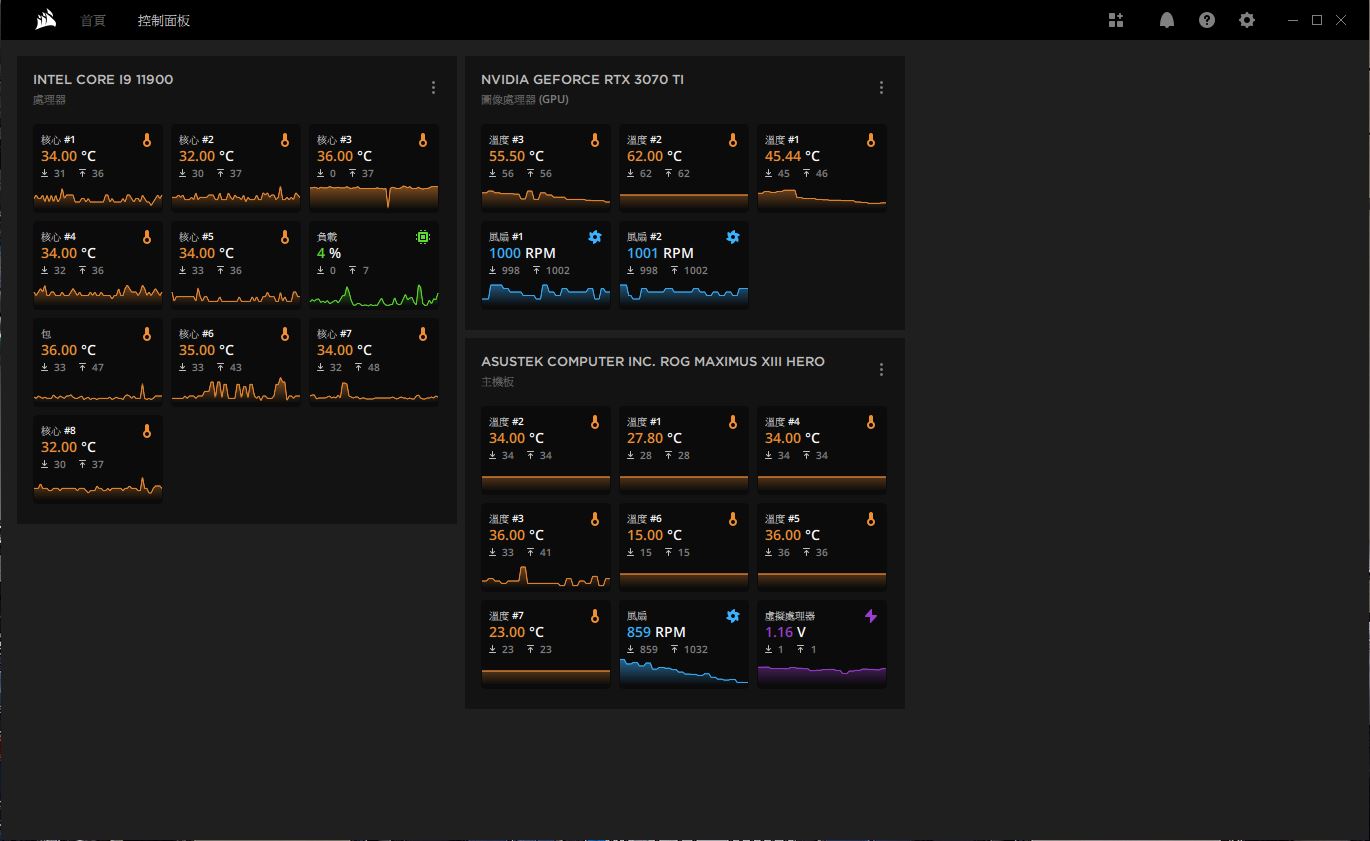The image size is (1370, 841).
Task: Click thermometer icon on 核心 #2 card
Action: click(x=285, y=140)
